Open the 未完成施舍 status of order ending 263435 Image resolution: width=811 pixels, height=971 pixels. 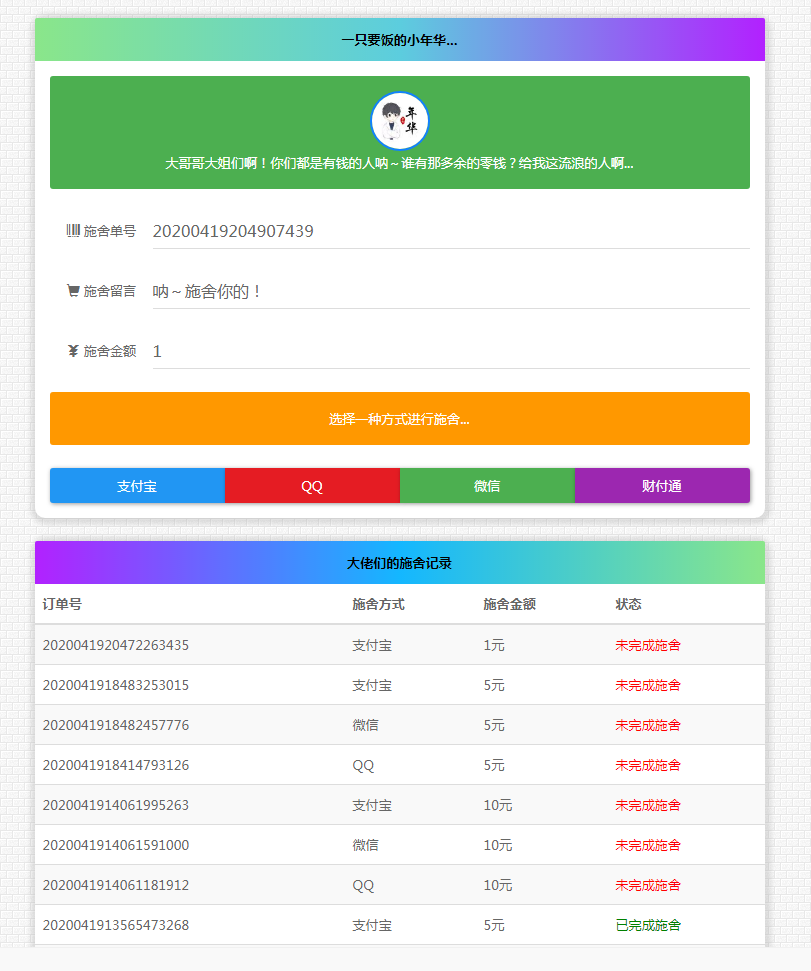(x=648, y=645)
